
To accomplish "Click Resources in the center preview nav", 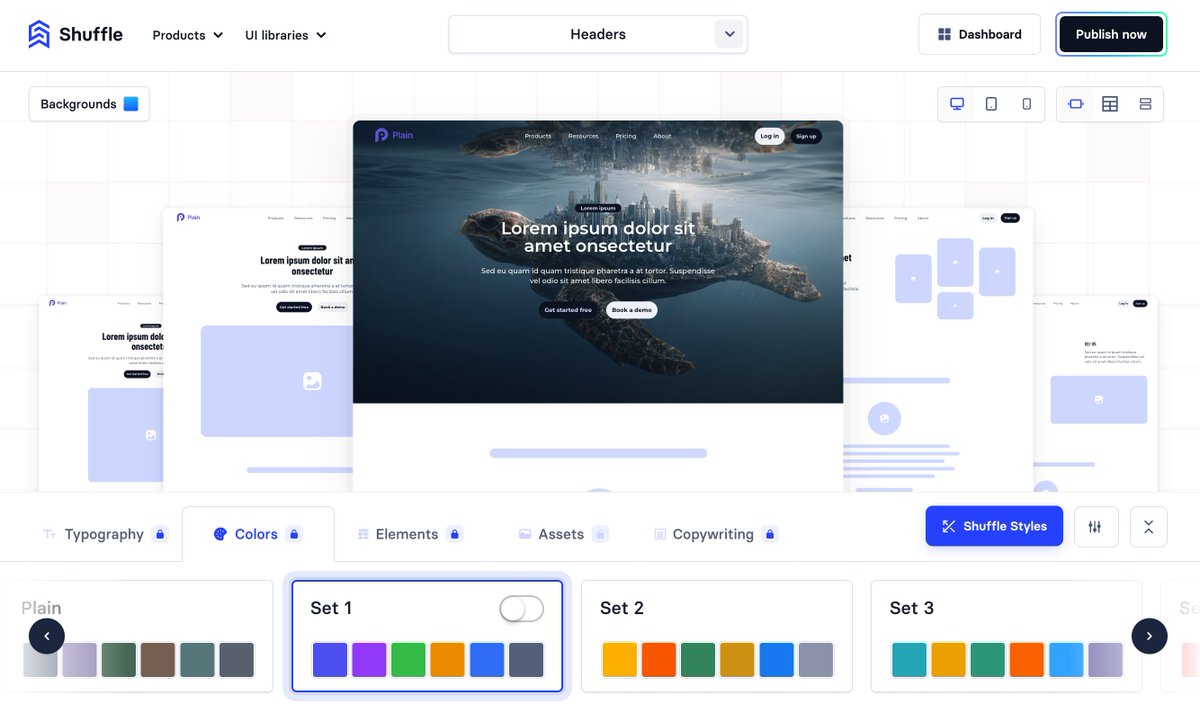I will [583, 136].
